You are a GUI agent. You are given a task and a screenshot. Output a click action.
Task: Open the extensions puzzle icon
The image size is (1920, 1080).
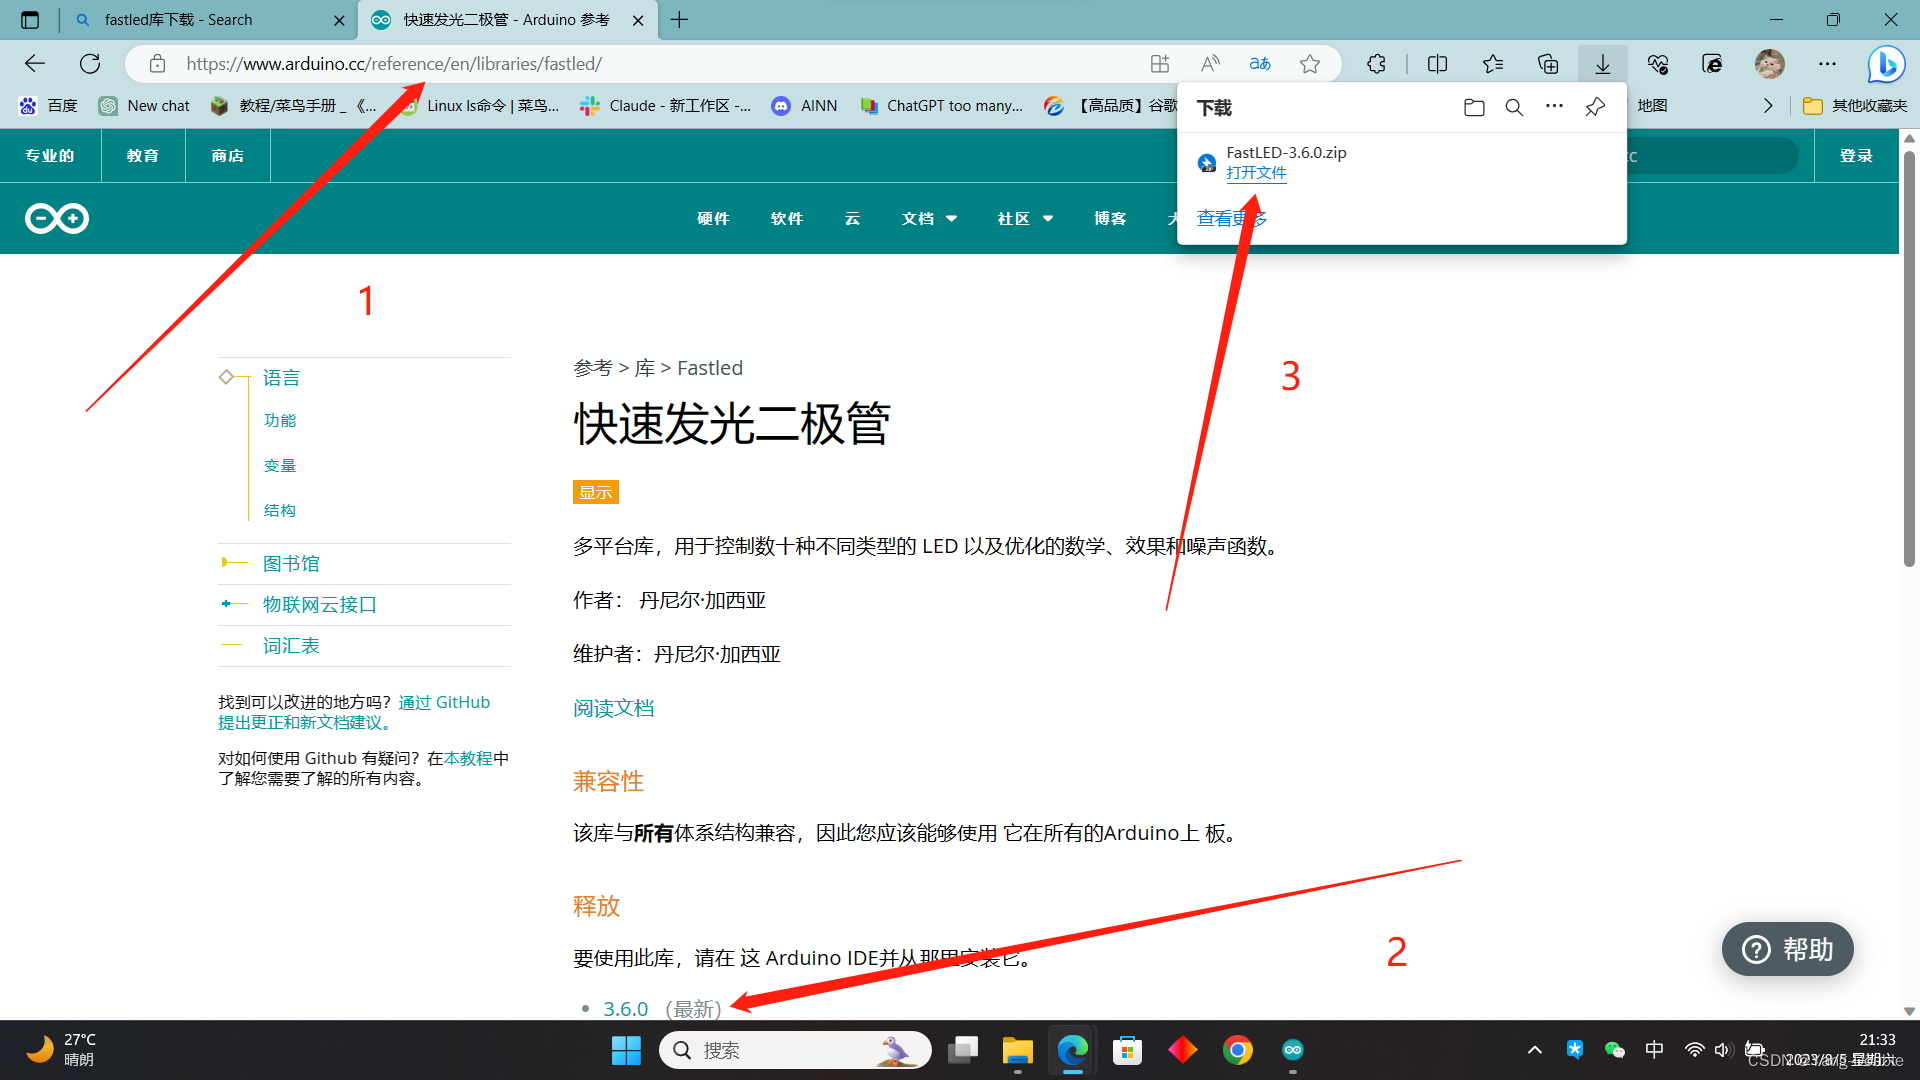1376,64
